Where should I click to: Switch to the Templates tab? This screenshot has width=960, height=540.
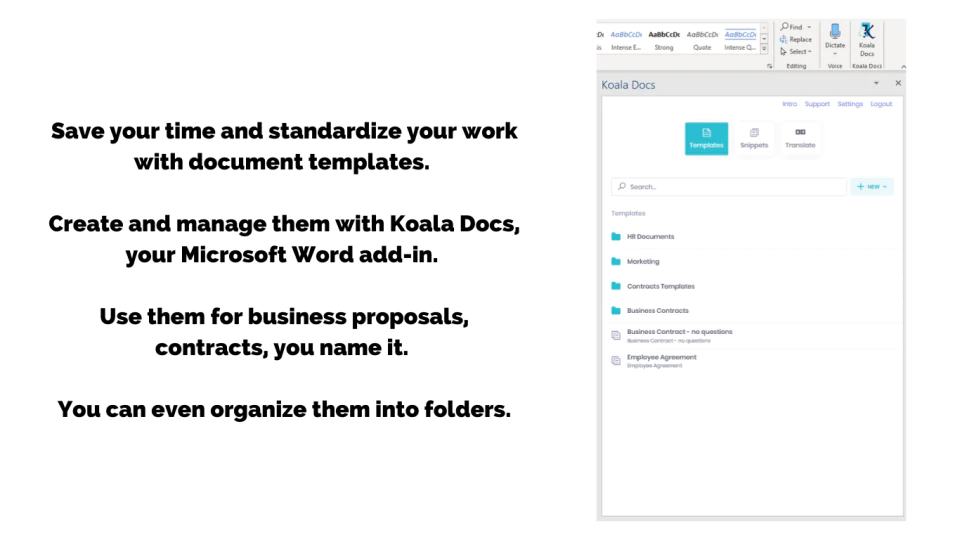pos(706,138)
